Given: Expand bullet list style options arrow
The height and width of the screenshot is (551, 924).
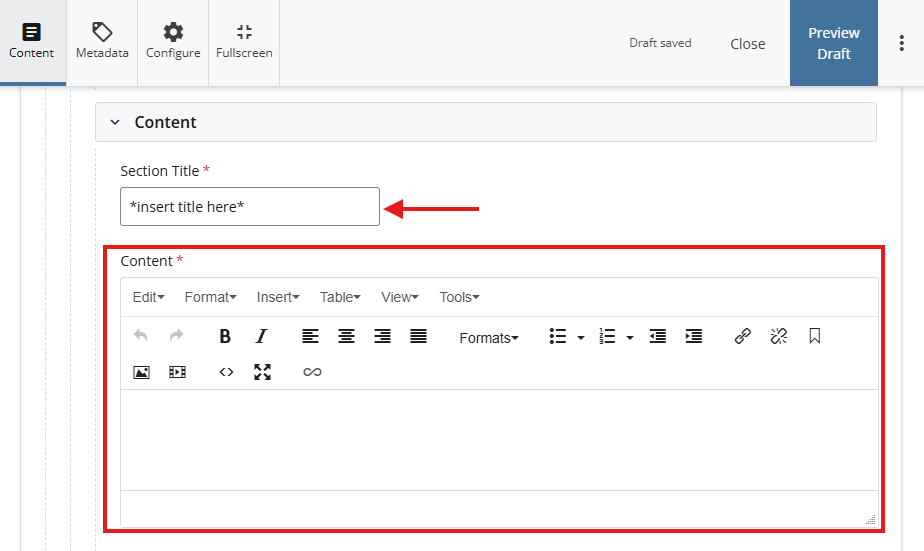Looking at the screenshot, I should (x=581, y=338).
